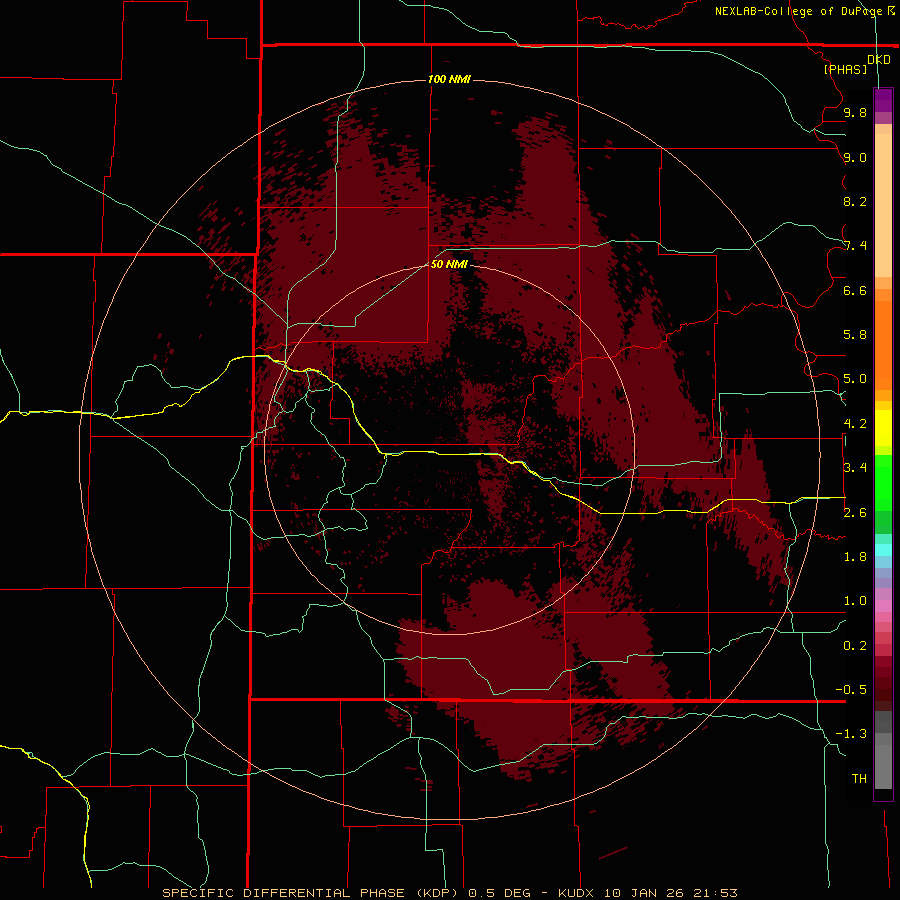Screen dimensions: 900x900
Task: Click the purple color band atop legend
Action: (883, 100)
